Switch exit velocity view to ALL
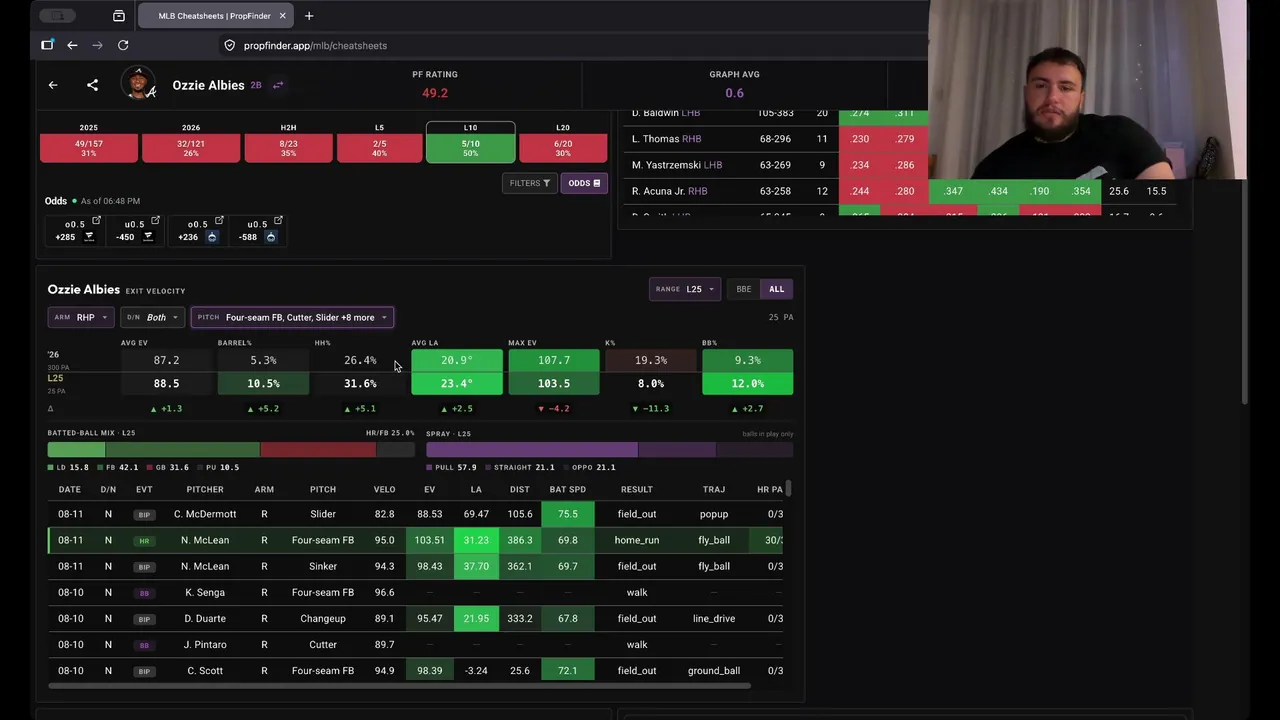Viewport: 1280px width, 720px height. click(777, 289)
